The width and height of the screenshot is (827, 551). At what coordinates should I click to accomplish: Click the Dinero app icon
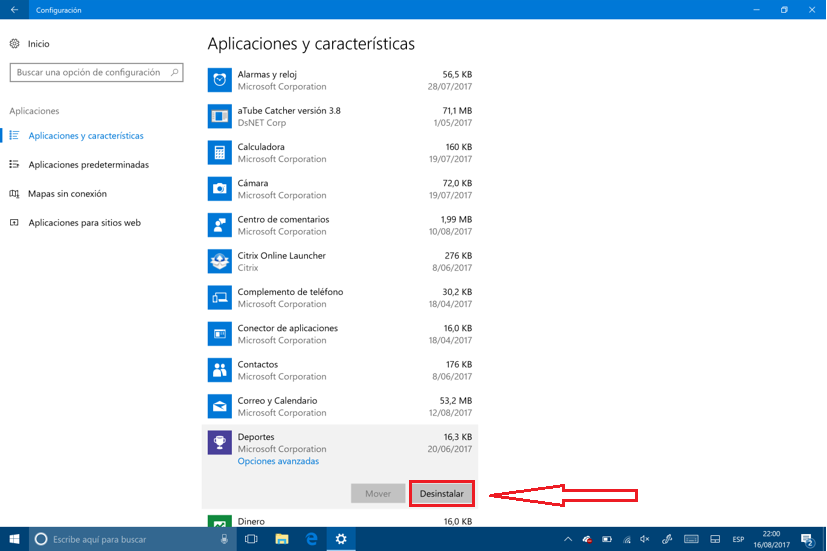point(219,521)
